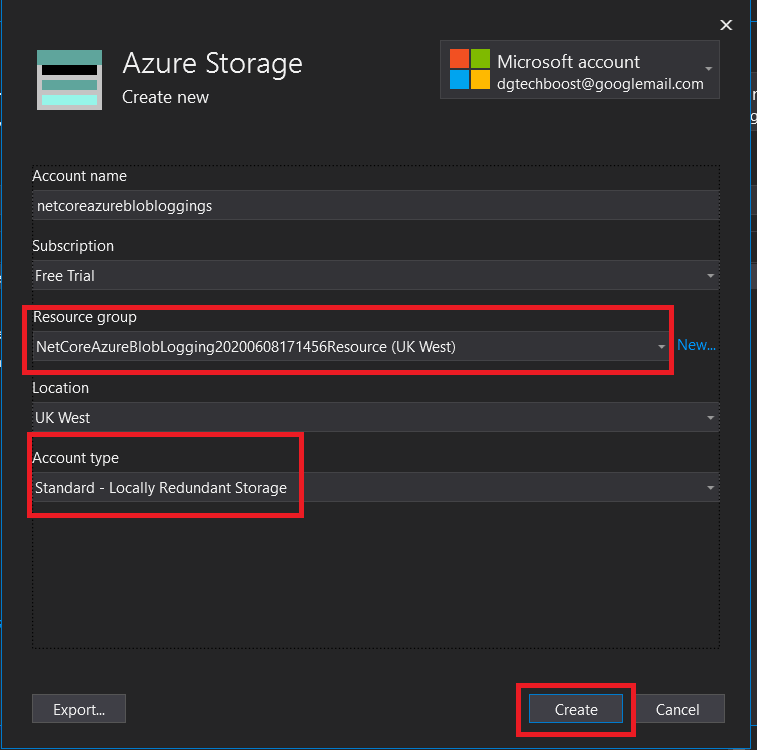Click the New... resource group link
The image size is (757, 750).
point(696,345)
